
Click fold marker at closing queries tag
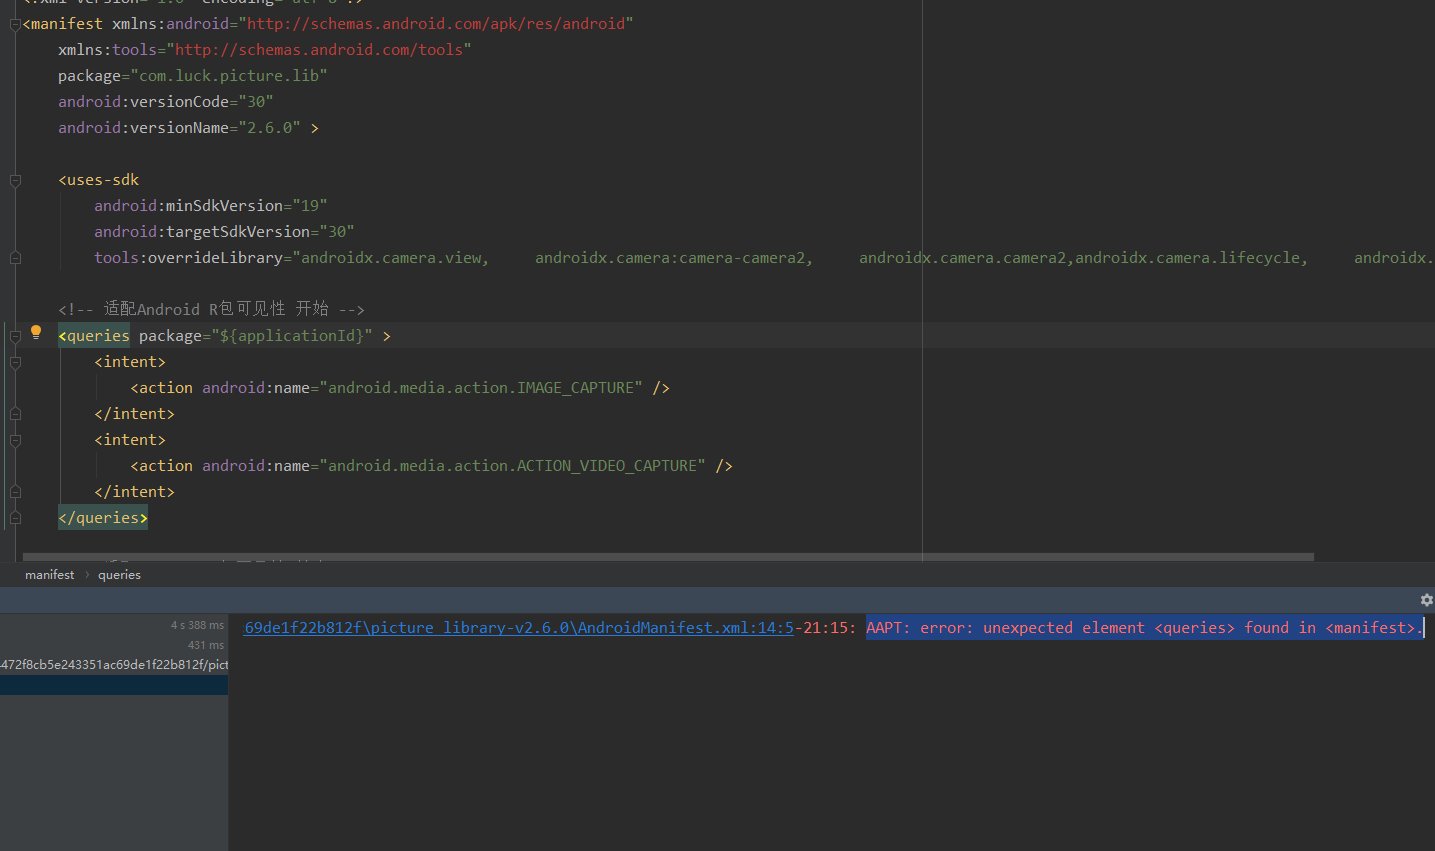[15, 518]
